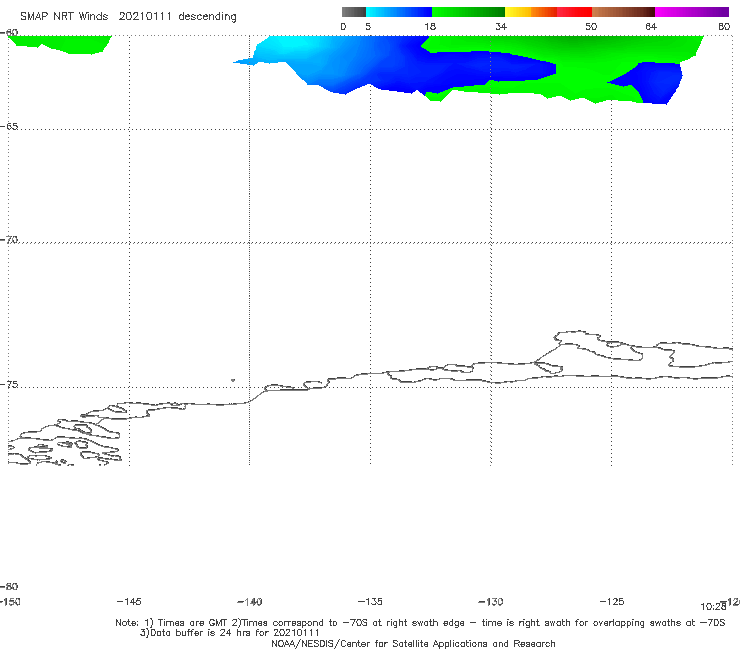This screenshot has height=650, width=740.
Task: Click the brown segment of the color bar
Action: [623, 12]
